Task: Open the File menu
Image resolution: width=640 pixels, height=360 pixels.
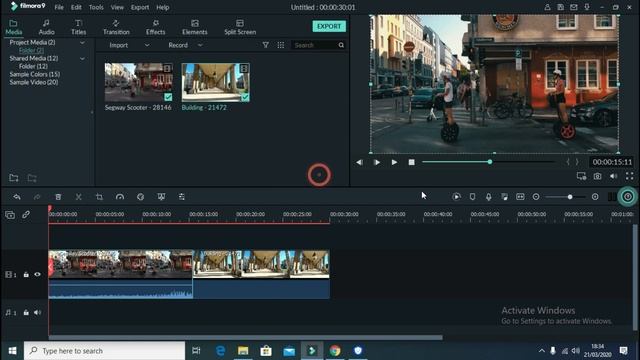Action: (x=59, y=7)
